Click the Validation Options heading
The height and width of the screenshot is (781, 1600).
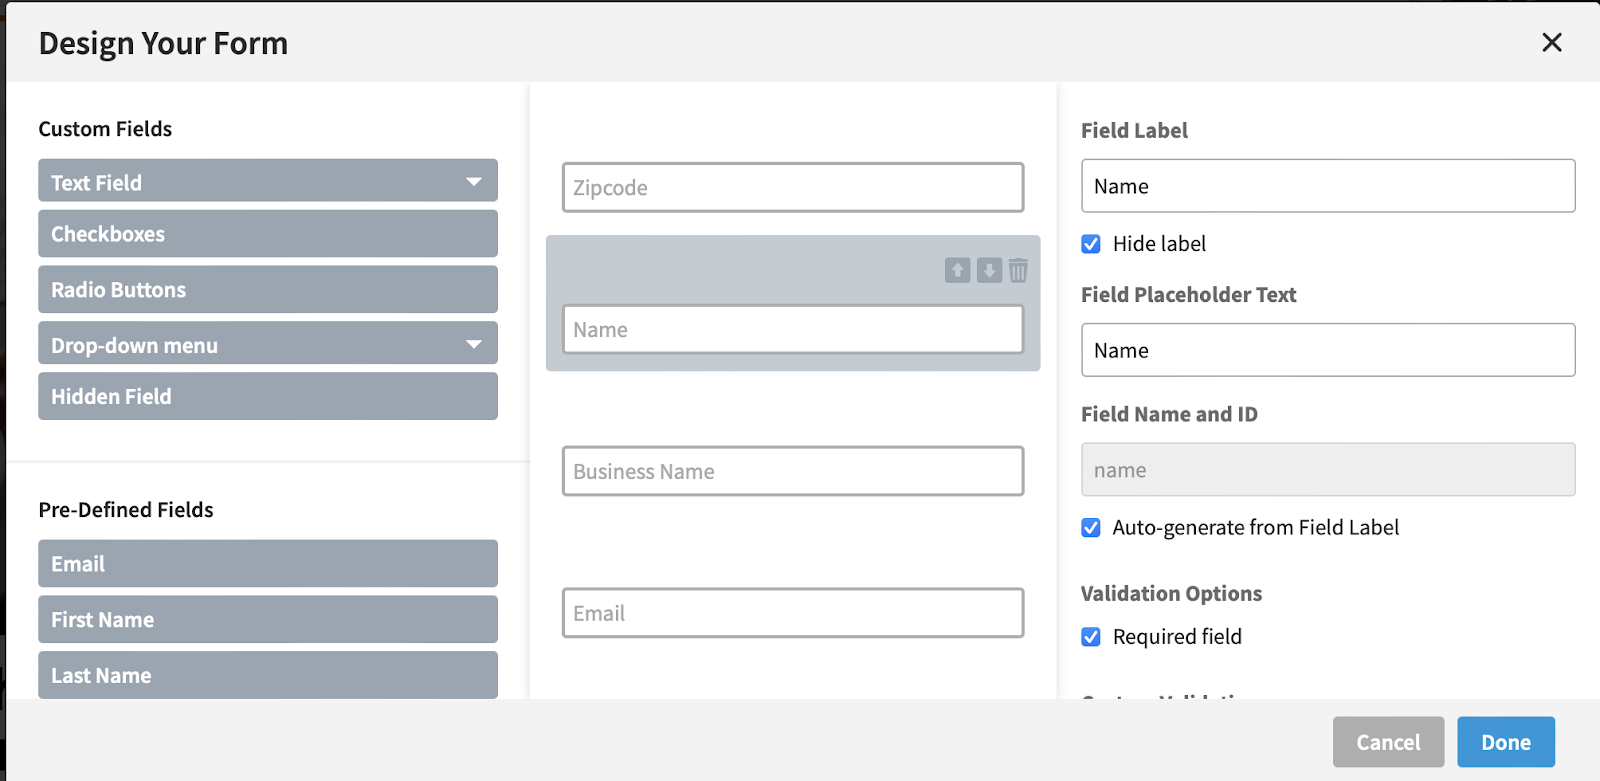(x=1171, y=594)
